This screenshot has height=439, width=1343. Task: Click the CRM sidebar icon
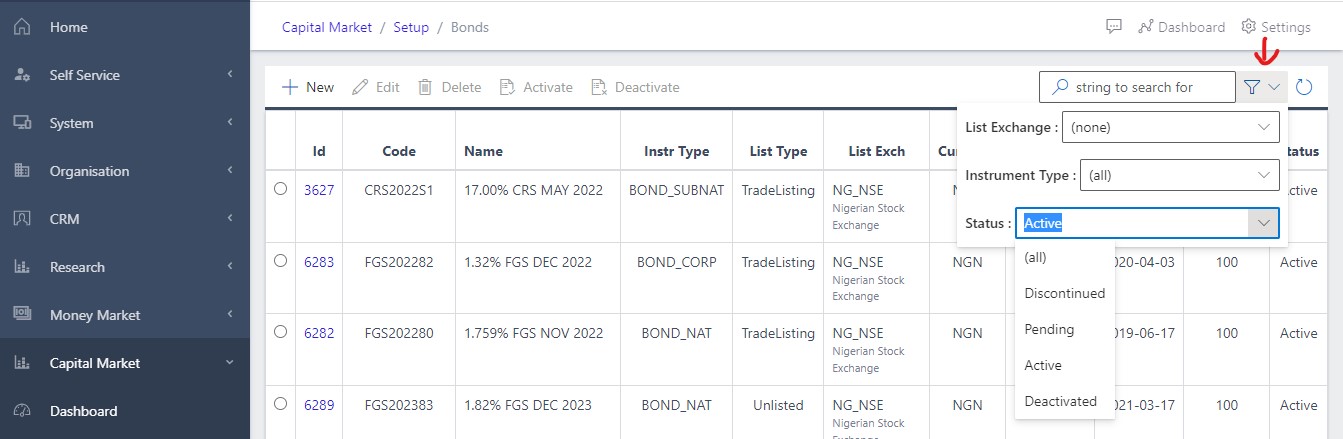pos(22,219)
